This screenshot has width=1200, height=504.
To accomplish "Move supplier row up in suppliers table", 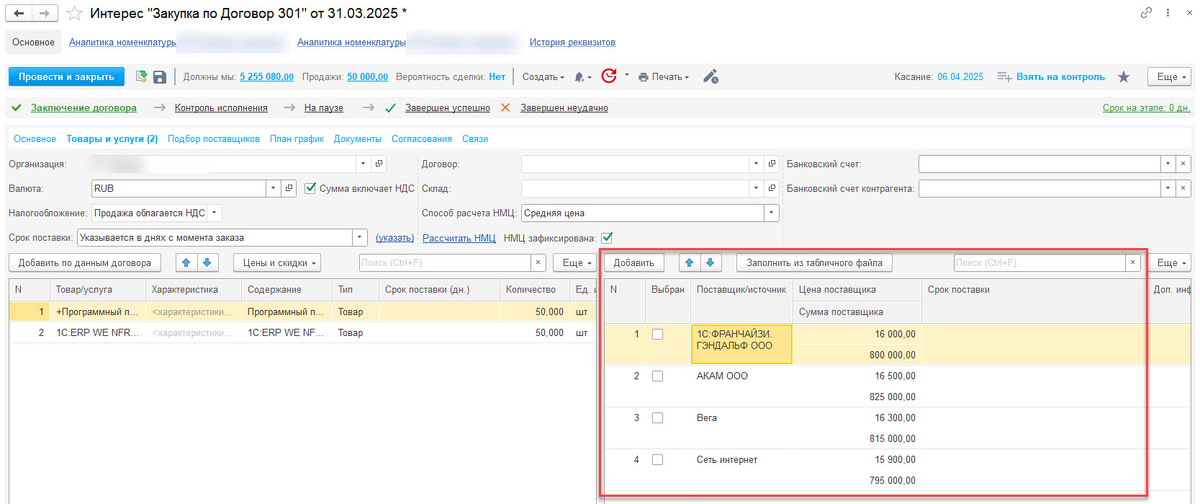I will [x=690, y=262].
